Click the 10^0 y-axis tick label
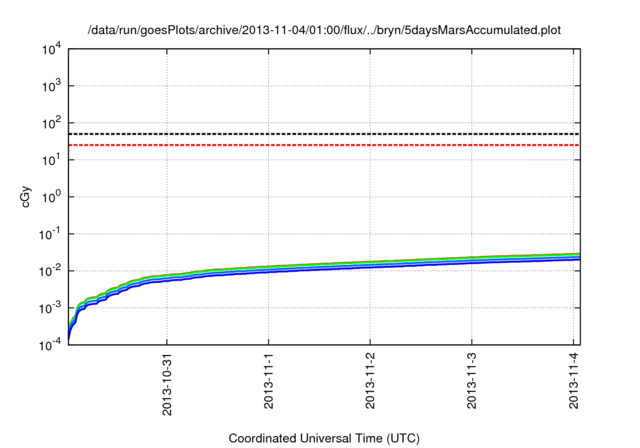Image resolution: width=640 pixels, height=448 pixels. tap(52, 197)
